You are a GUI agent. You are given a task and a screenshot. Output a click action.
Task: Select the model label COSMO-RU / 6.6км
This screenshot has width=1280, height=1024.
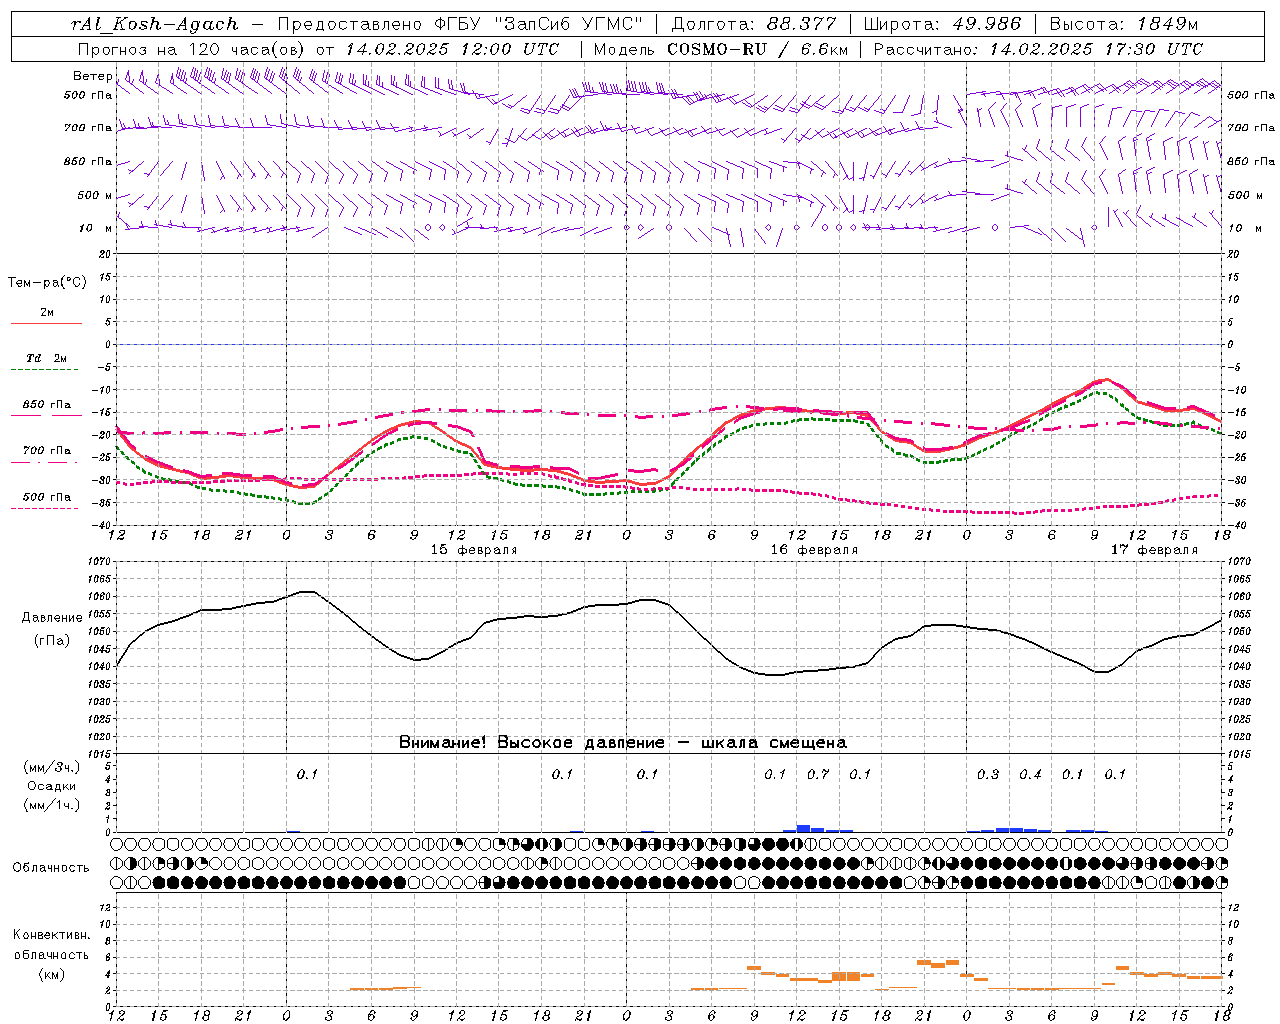click(758, 49)
